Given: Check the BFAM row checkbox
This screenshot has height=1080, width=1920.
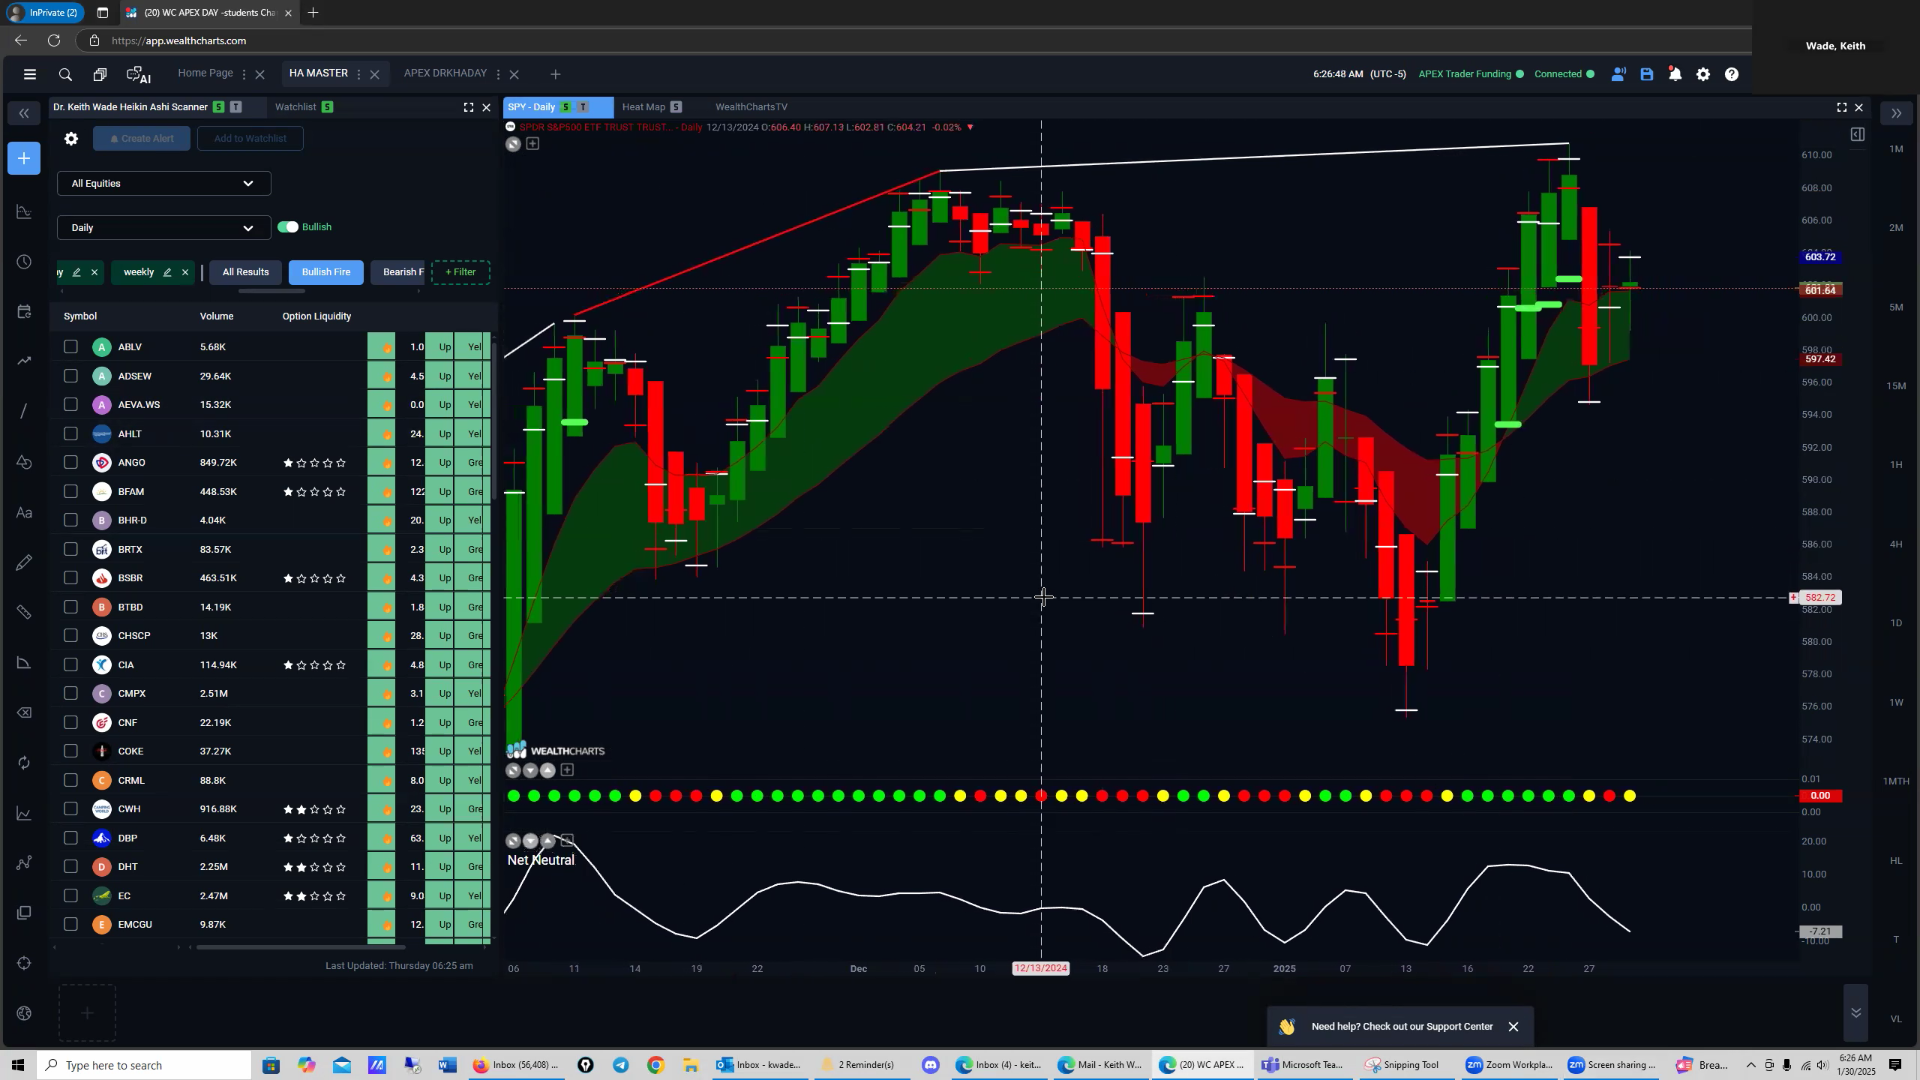Looking at the screenshot, I should pyautogui.click(x=70, y=491).
